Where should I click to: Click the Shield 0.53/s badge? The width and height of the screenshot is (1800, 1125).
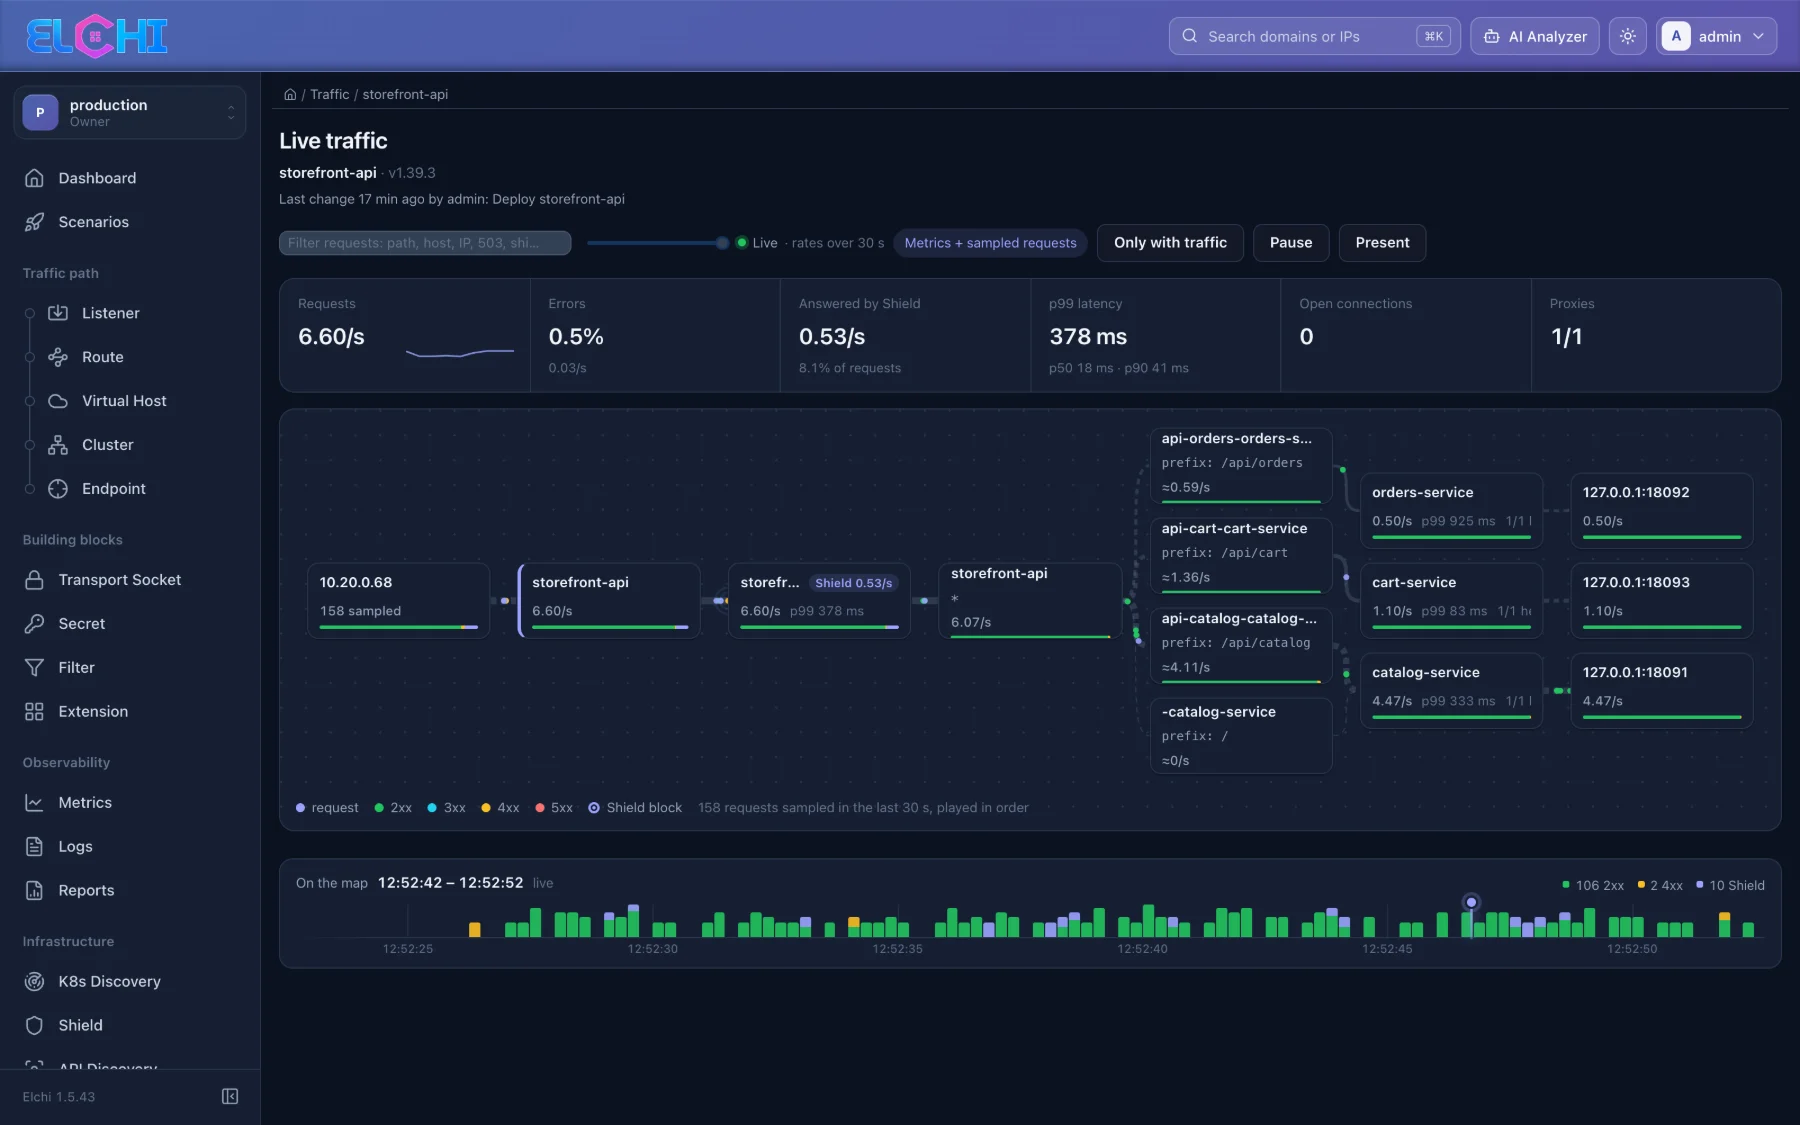tap(853, 583)
